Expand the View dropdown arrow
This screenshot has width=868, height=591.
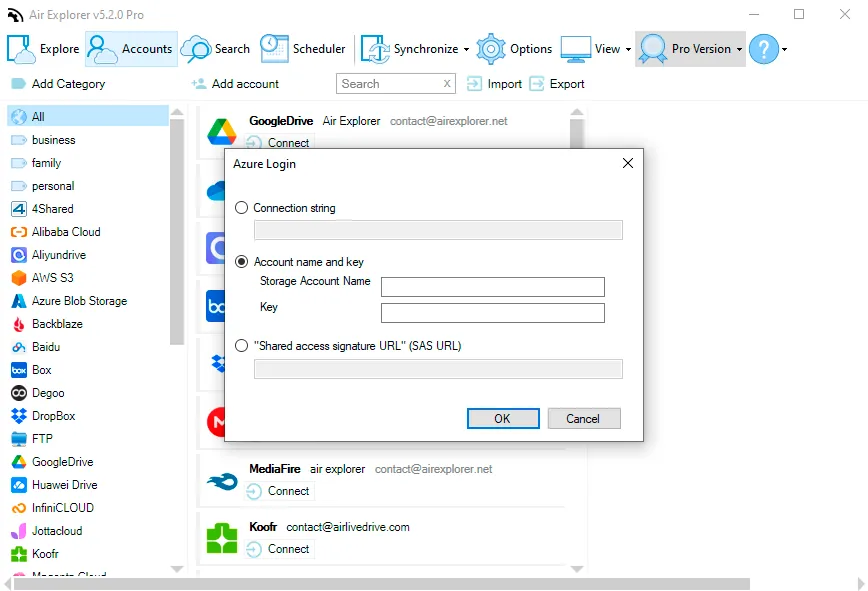pyautogui.click(x=628, y=49)
